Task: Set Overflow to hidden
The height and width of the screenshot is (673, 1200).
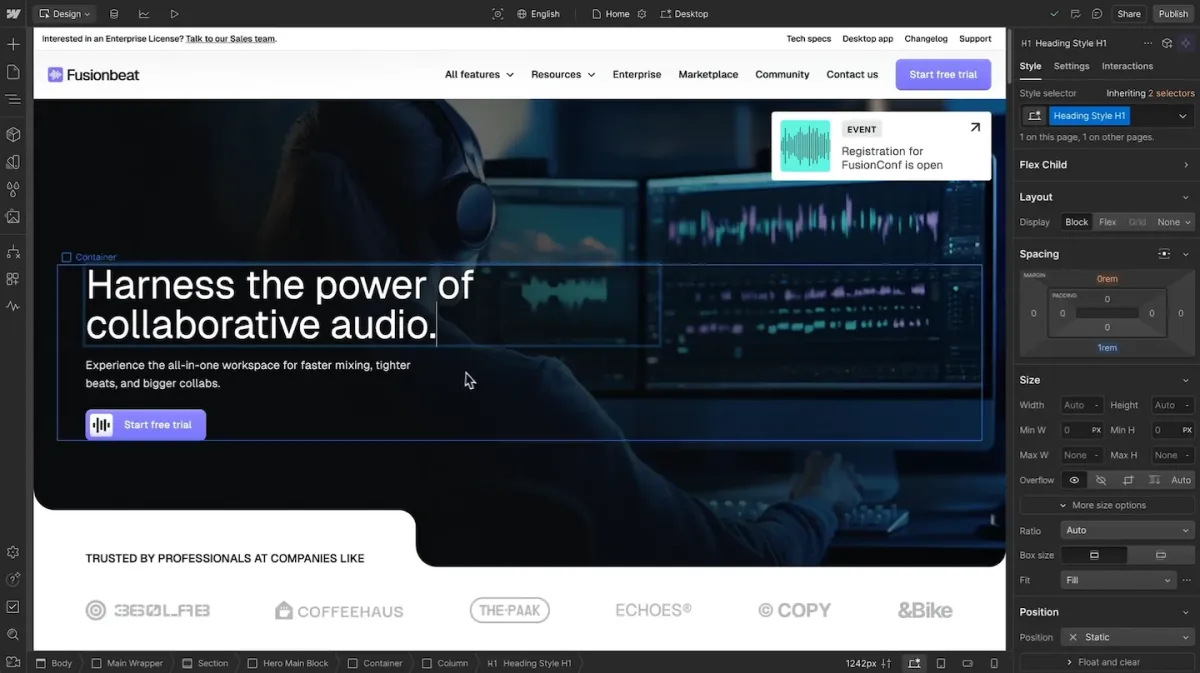Action: [x=1100, y=480]
